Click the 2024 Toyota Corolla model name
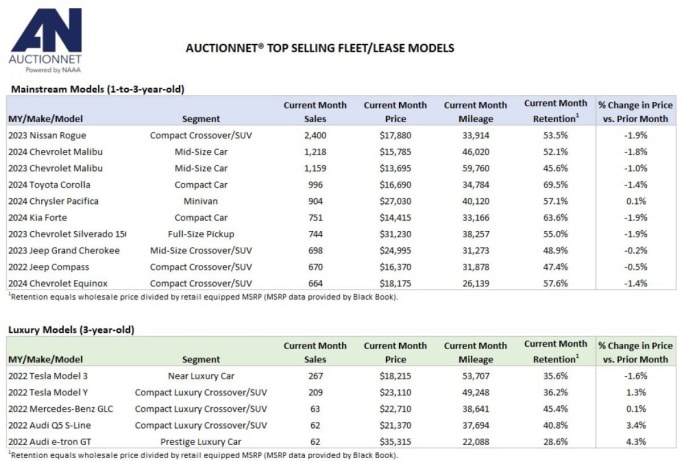This screenshot has height=462, width=684. pos(49,185)
